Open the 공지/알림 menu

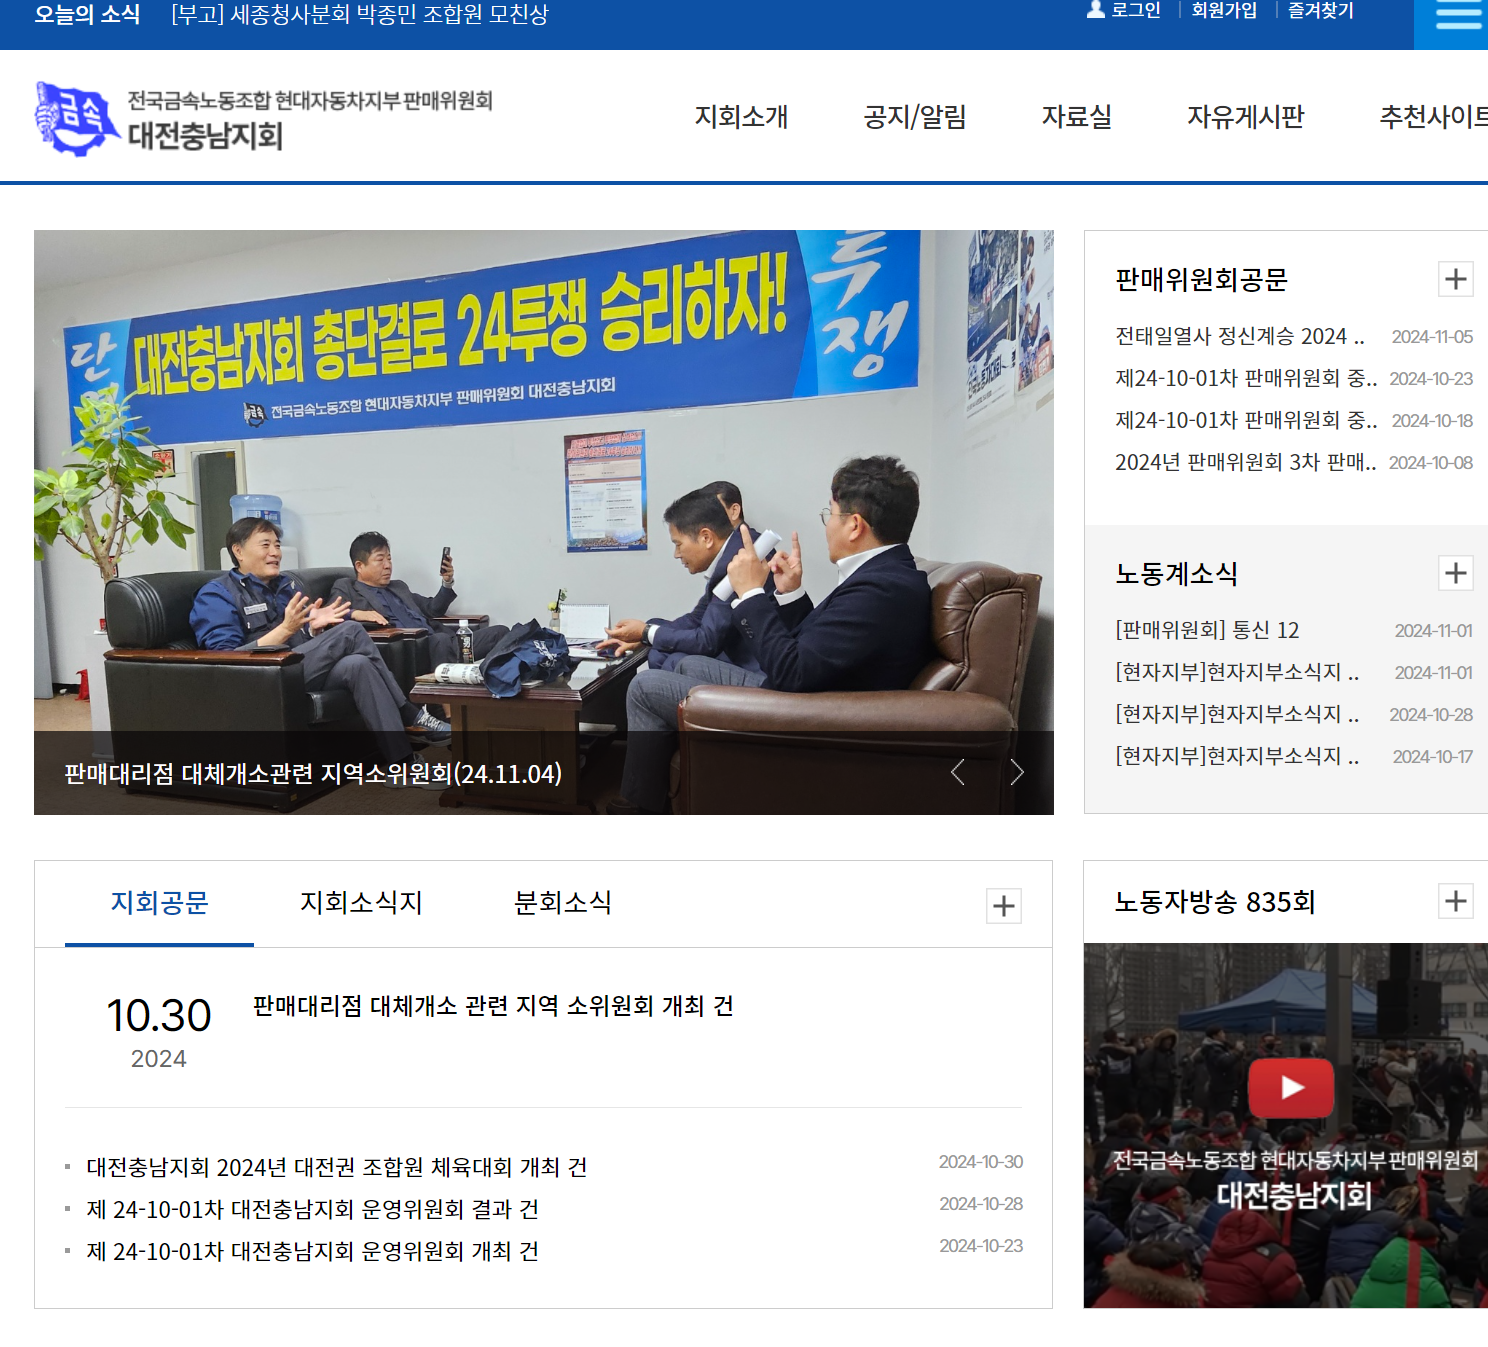tap(915, 117)
